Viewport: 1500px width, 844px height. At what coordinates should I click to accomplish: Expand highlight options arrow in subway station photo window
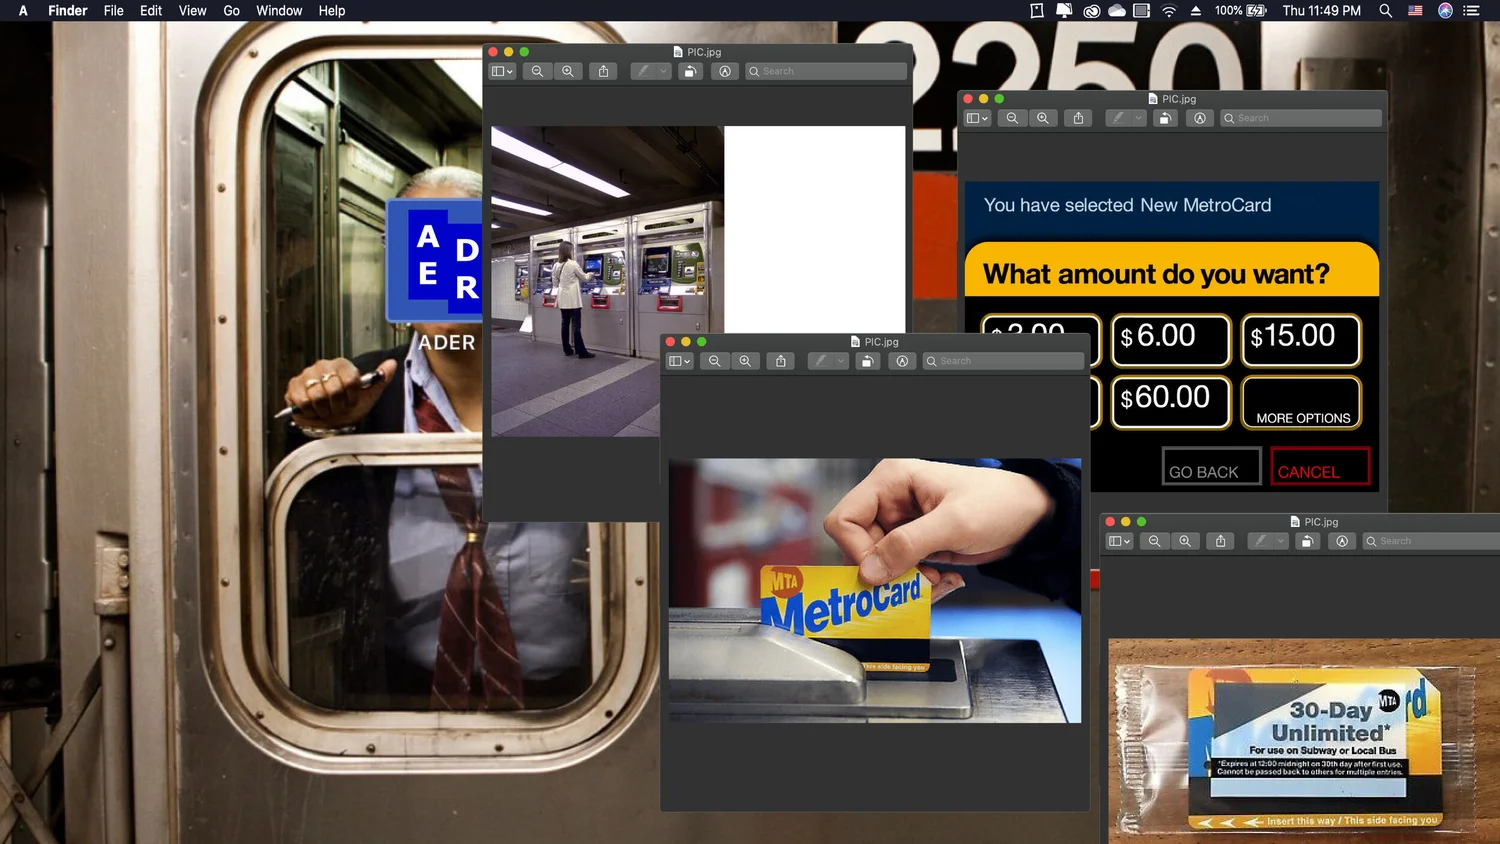(663, 71)
